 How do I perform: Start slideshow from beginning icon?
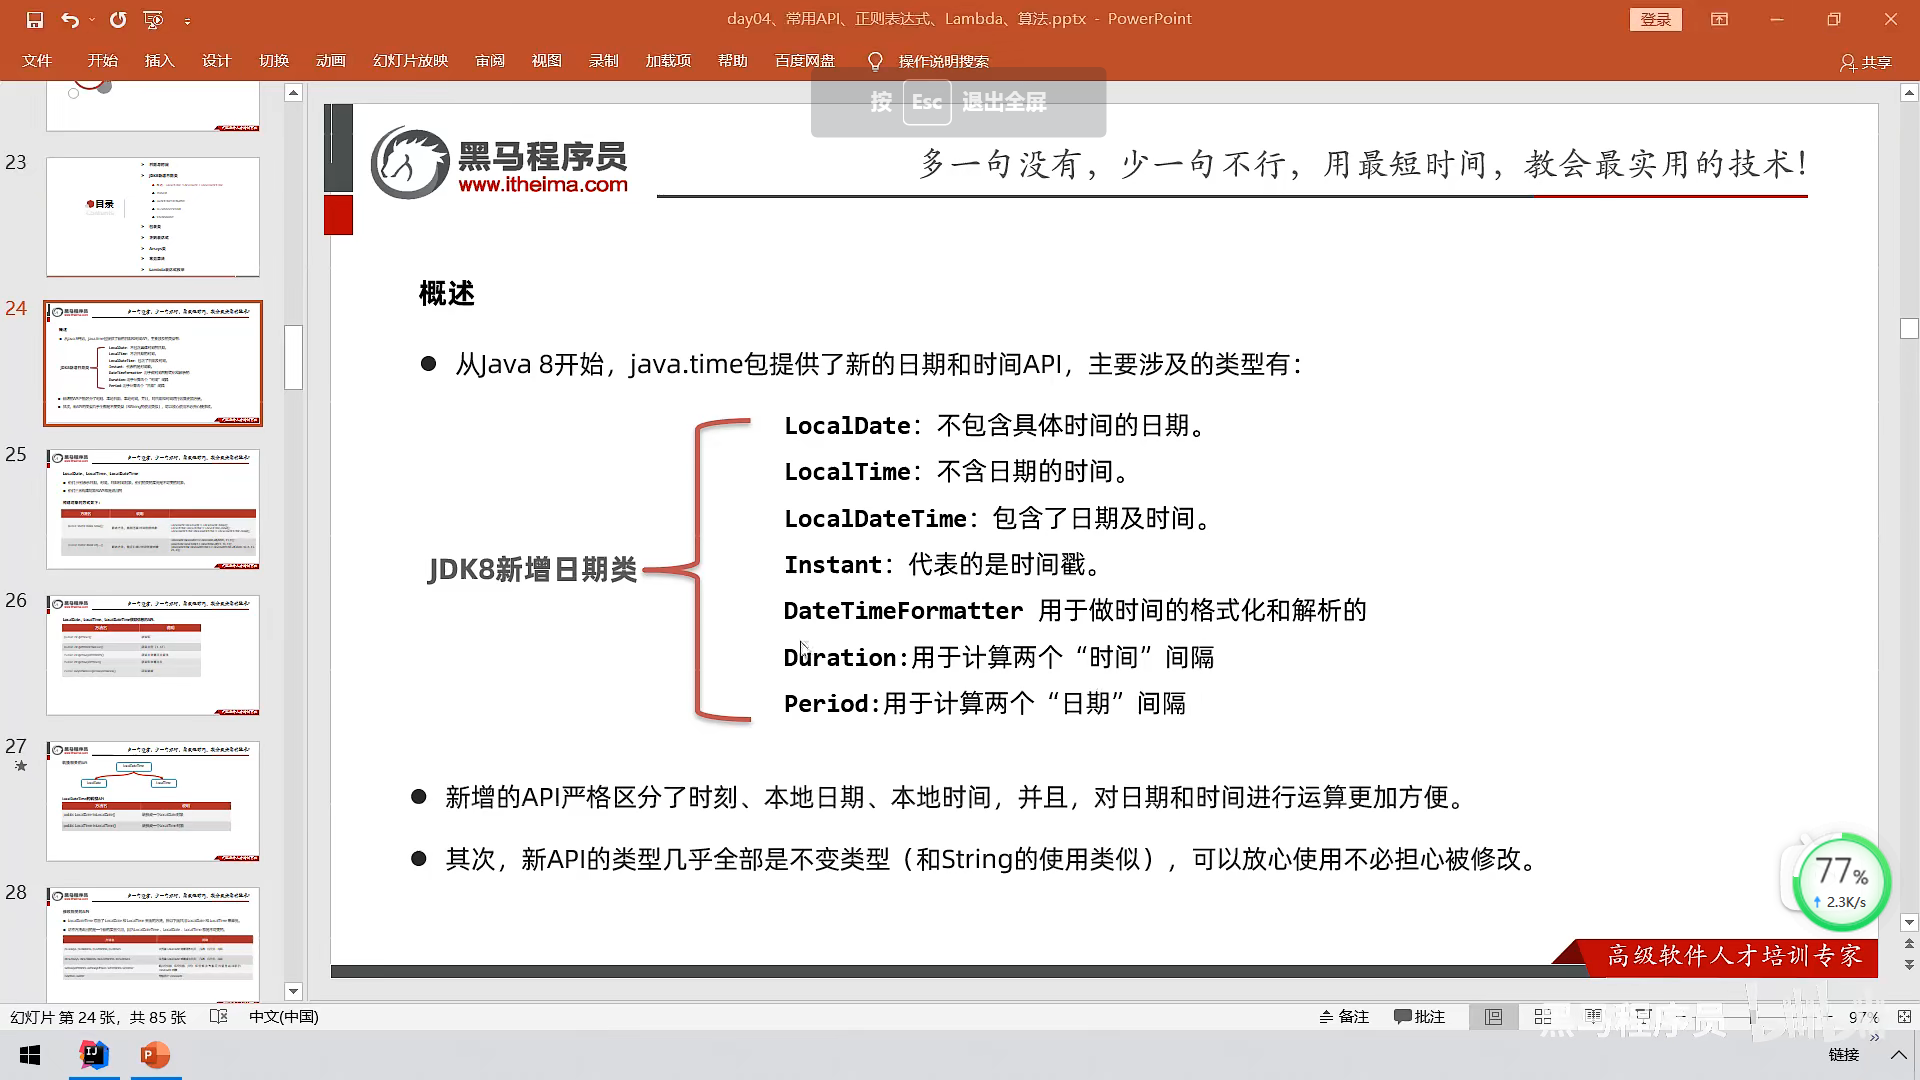pyautogui.click(x=153, y=19)
